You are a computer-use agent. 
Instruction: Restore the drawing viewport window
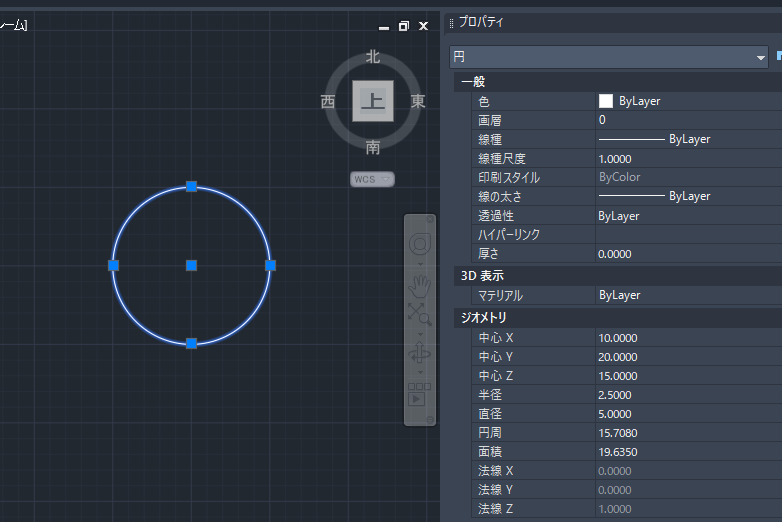point(403,26)
